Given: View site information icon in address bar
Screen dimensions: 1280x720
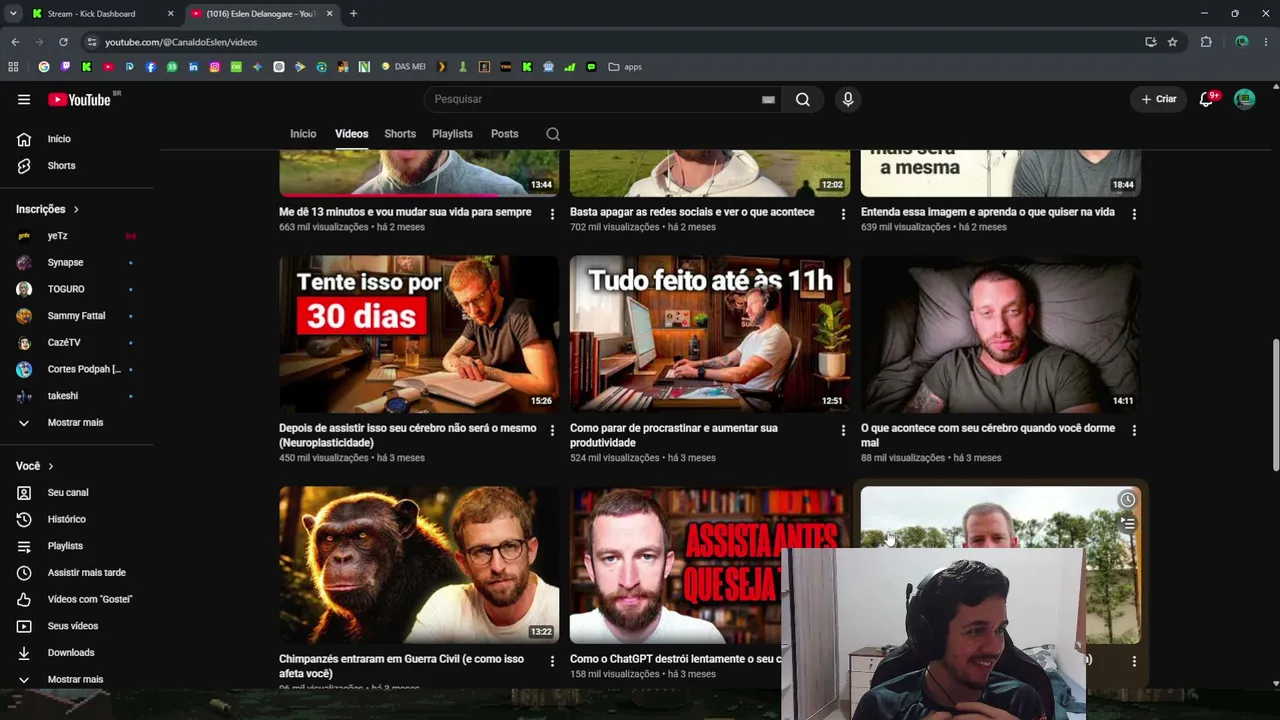Looking at the screenshot, I should (x=92, y=42).
